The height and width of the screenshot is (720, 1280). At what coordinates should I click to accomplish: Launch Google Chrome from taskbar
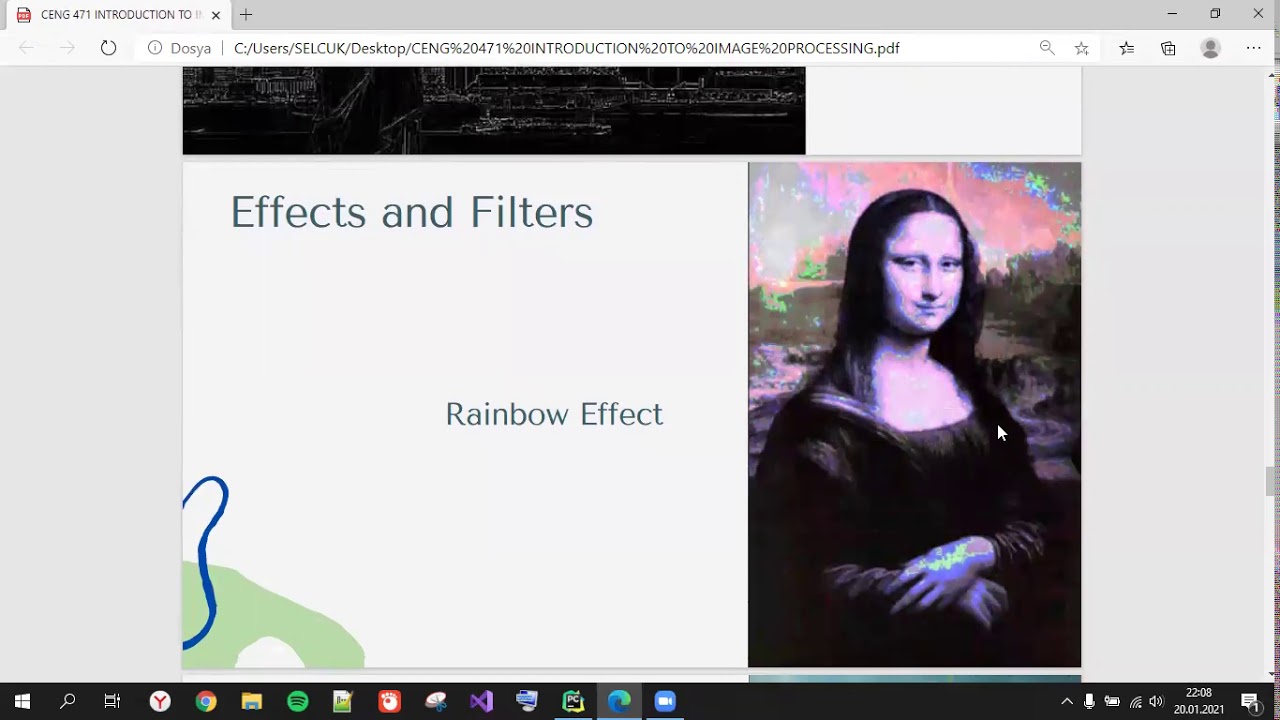click(x=206, y=702)
